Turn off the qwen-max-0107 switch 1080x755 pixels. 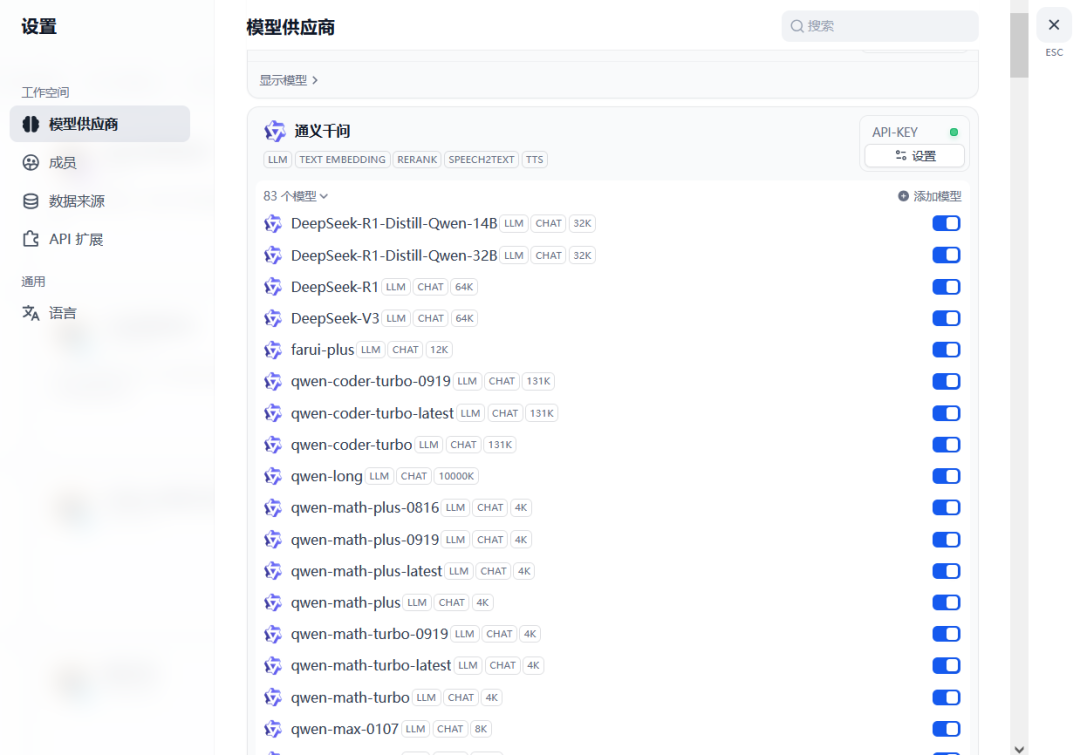(946, 729)
